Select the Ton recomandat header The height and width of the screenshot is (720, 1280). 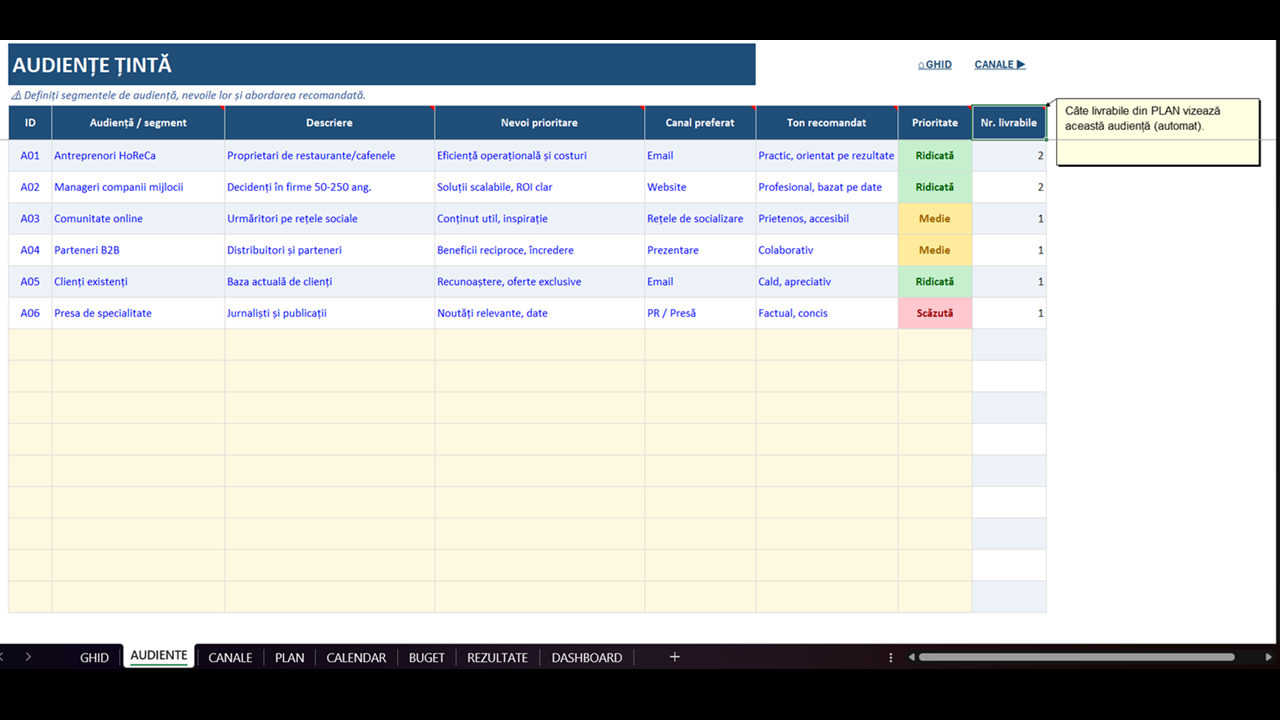(827, 123)
